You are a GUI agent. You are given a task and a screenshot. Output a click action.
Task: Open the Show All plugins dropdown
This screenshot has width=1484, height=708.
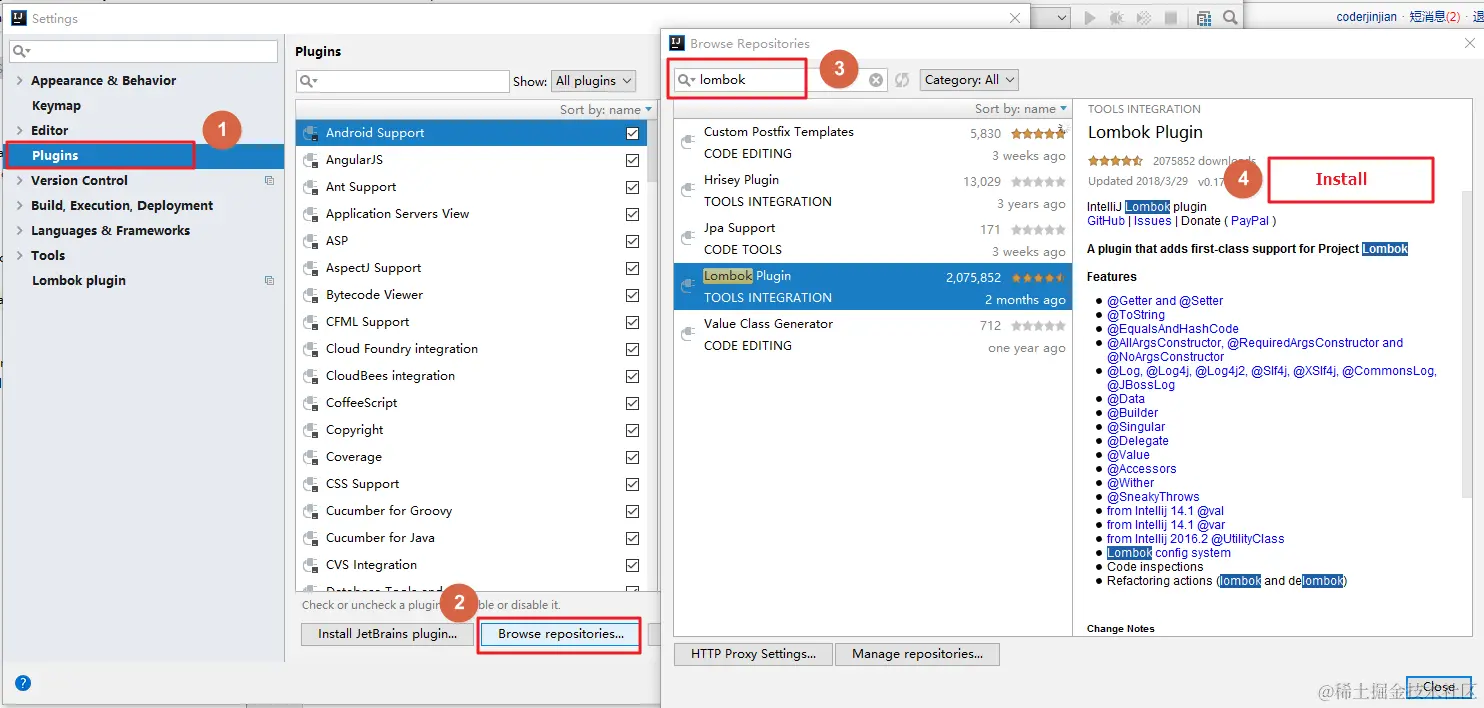tap(594, 81)
